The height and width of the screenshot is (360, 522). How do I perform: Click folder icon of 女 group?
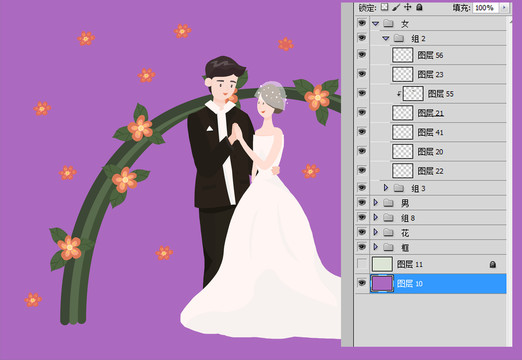click(388, 23)
